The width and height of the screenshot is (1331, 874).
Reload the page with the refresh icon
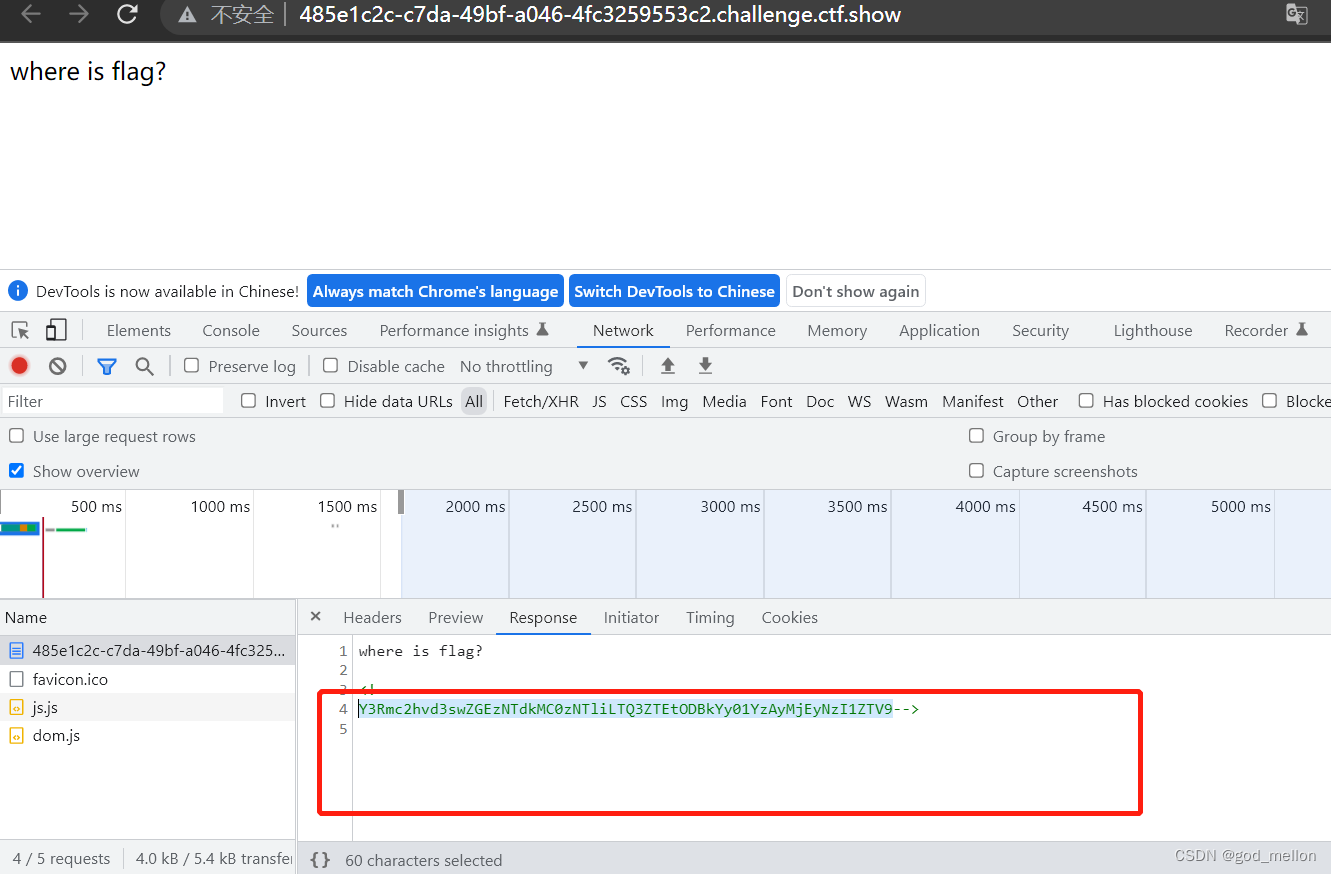pyautogui.click(x=127, y=14)
